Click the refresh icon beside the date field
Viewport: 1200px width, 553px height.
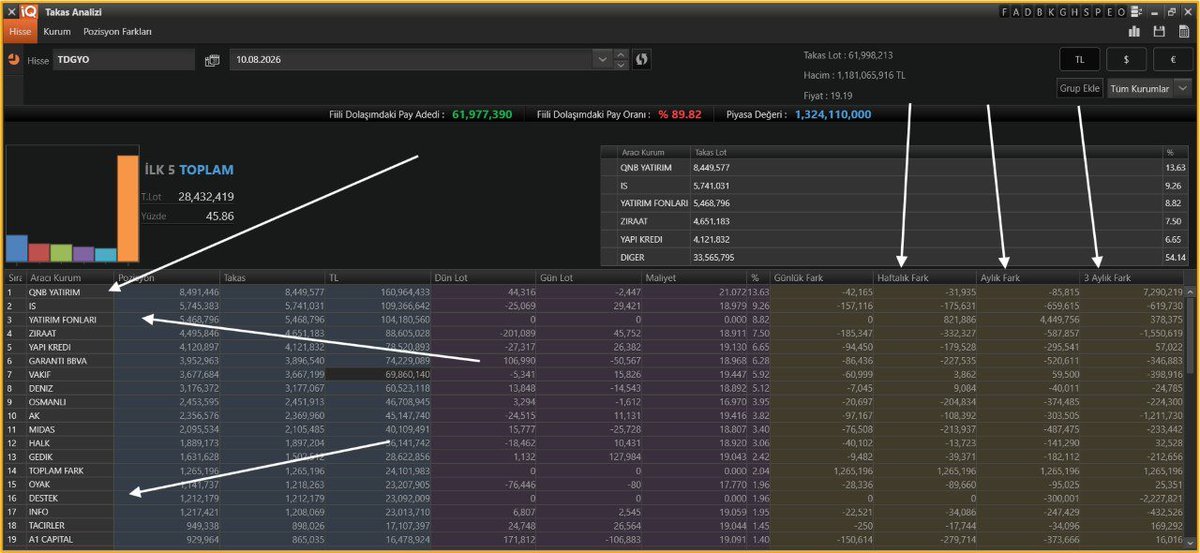(642, 60)
